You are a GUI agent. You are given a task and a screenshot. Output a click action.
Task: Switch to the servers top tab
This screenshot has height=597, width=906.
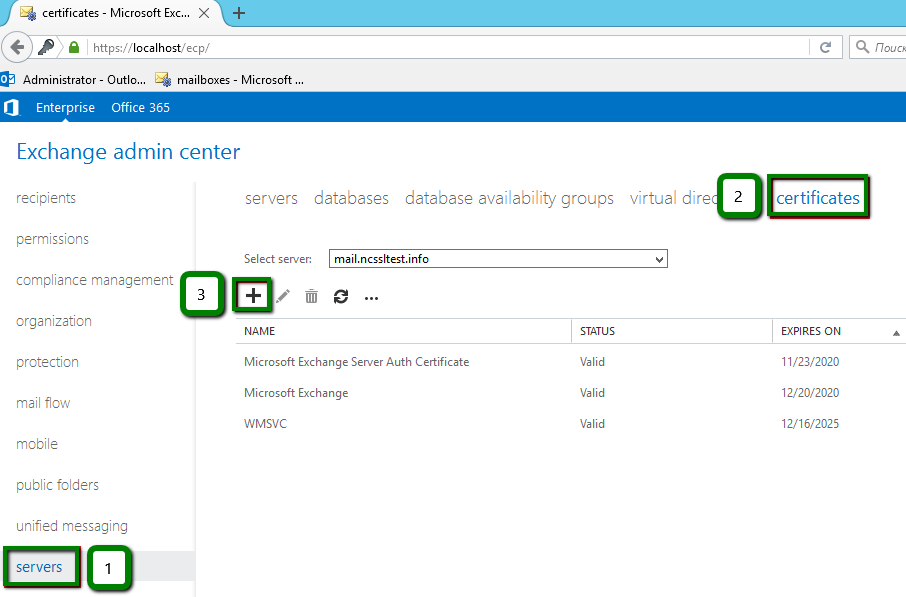271,198
